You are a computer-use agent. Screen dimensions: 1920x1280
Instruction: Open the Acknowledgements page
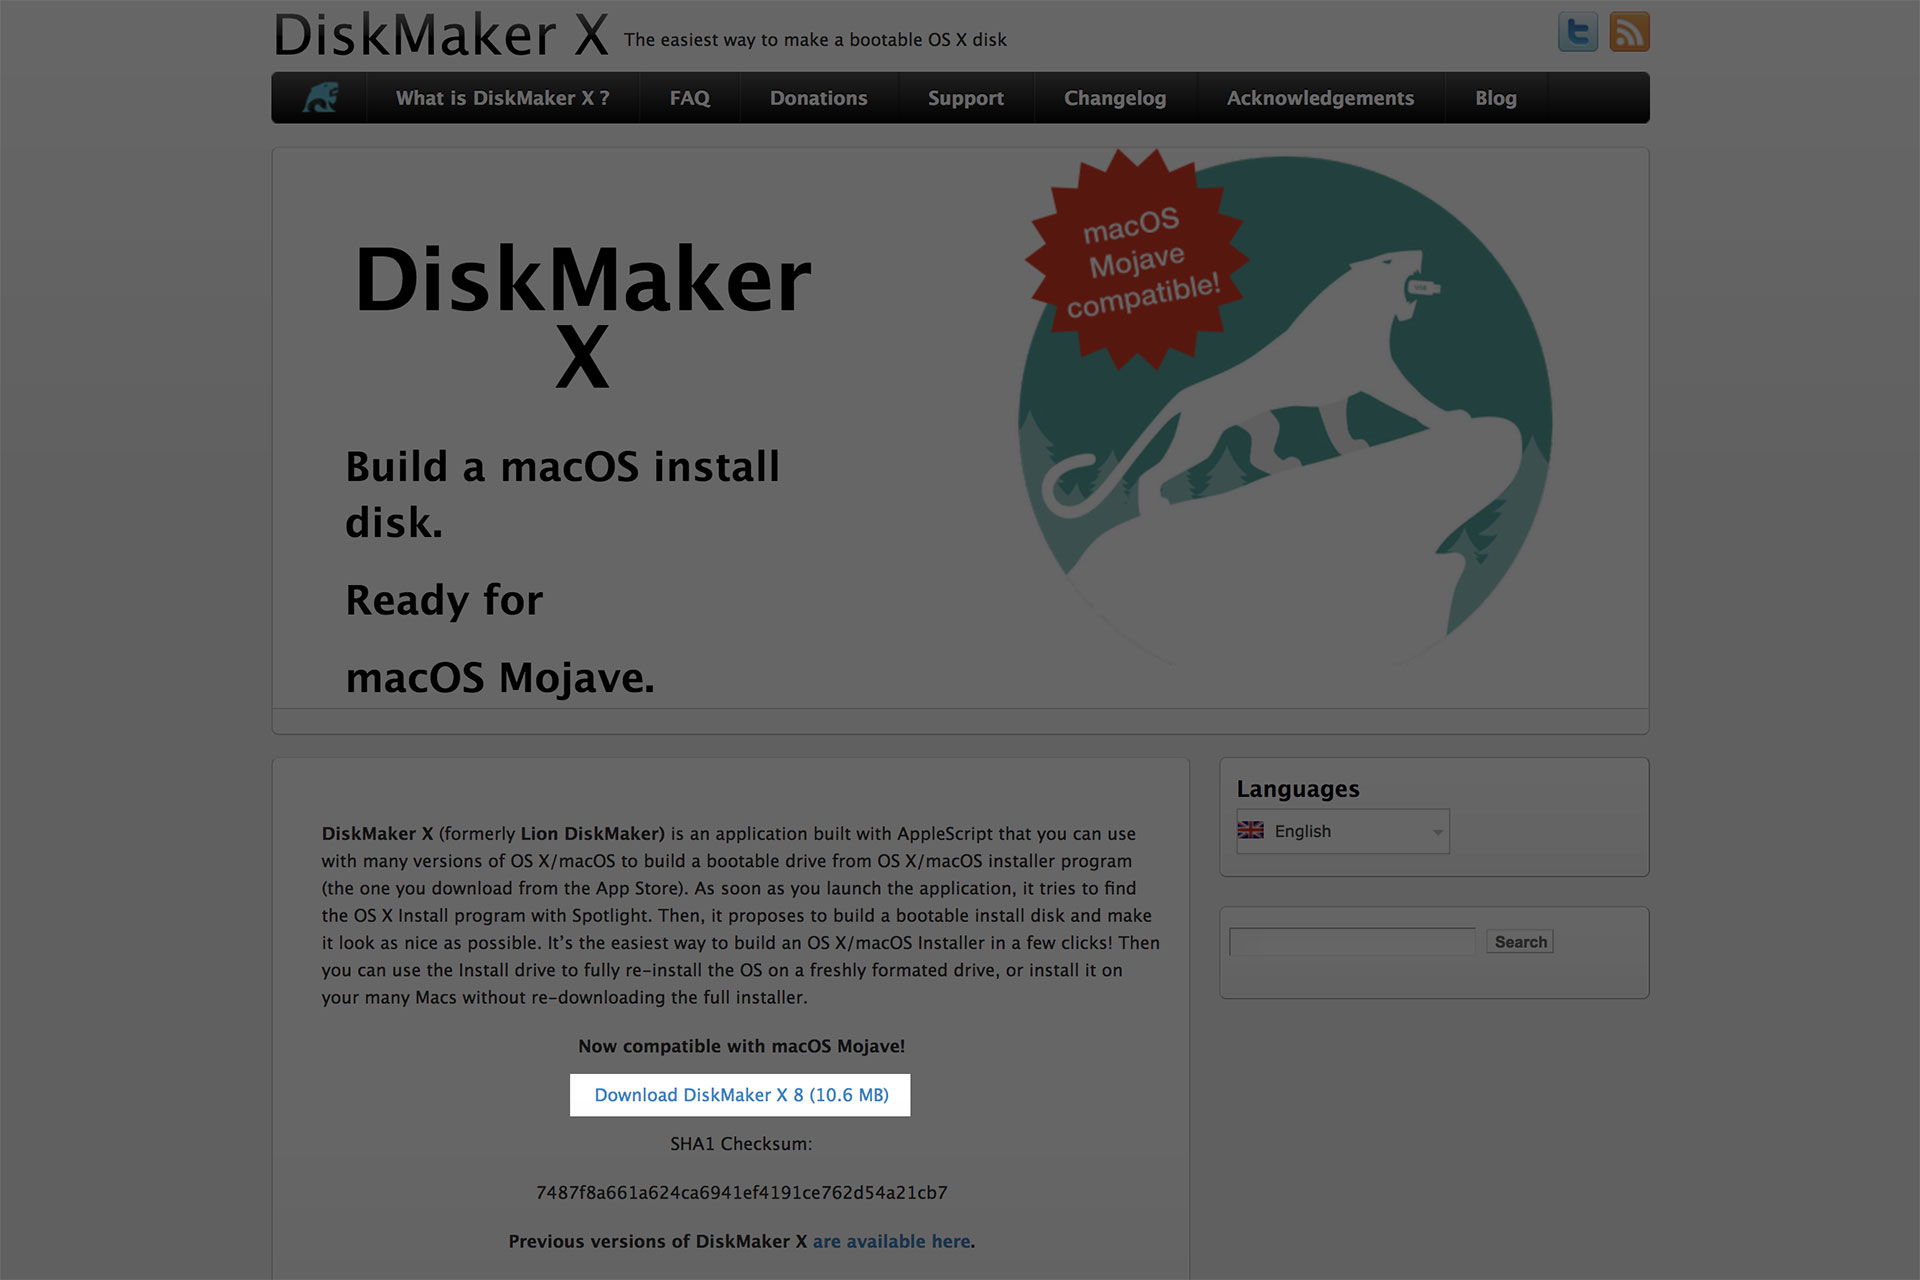pyautogui.click(x=1321, y=98)
